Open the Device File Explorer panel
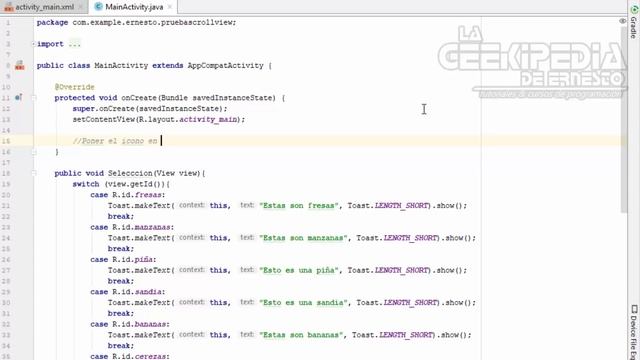Image resolution: width=640 pixels, height=360 pixels. pos(634,331)
